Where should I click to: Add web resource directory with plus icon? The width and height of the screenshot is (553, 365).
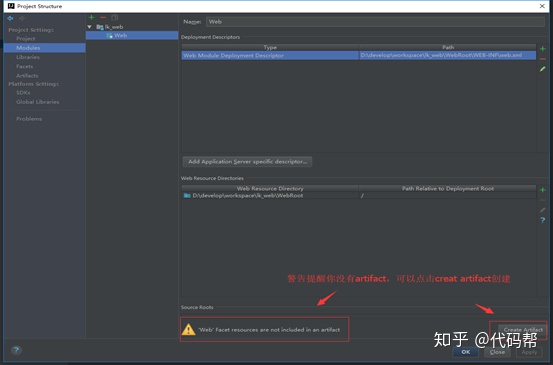coord(542,190)
